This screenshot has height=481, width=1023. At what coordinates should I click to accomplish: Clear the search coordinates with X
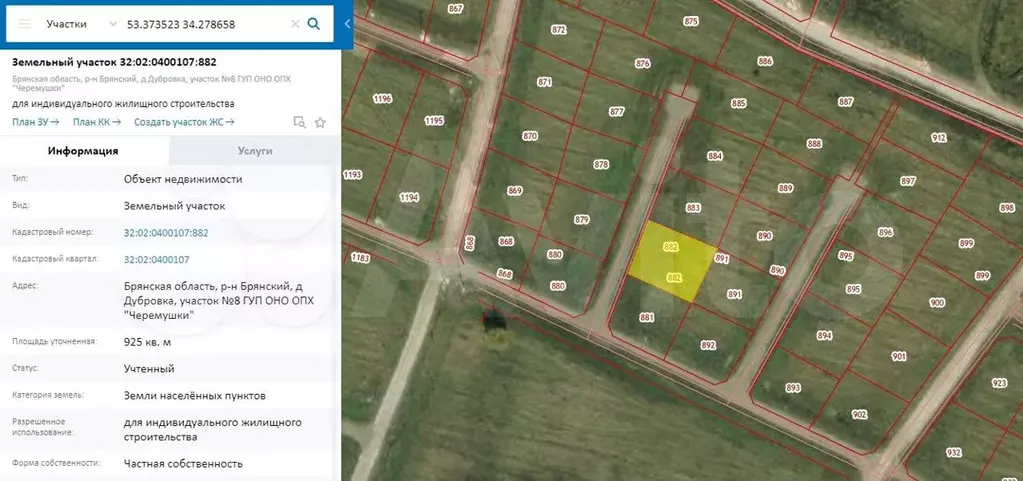pos(294,24)
